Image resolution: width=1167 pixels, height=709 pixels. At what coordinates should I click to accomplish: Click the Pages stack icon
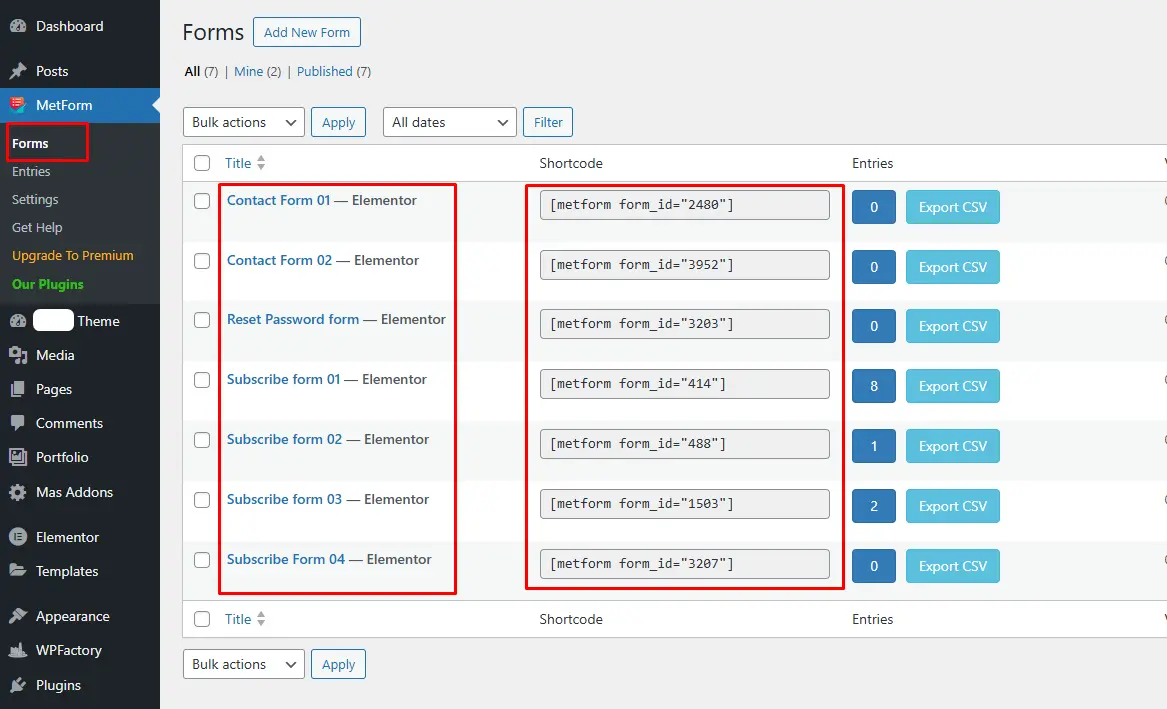tap(18, 389)
